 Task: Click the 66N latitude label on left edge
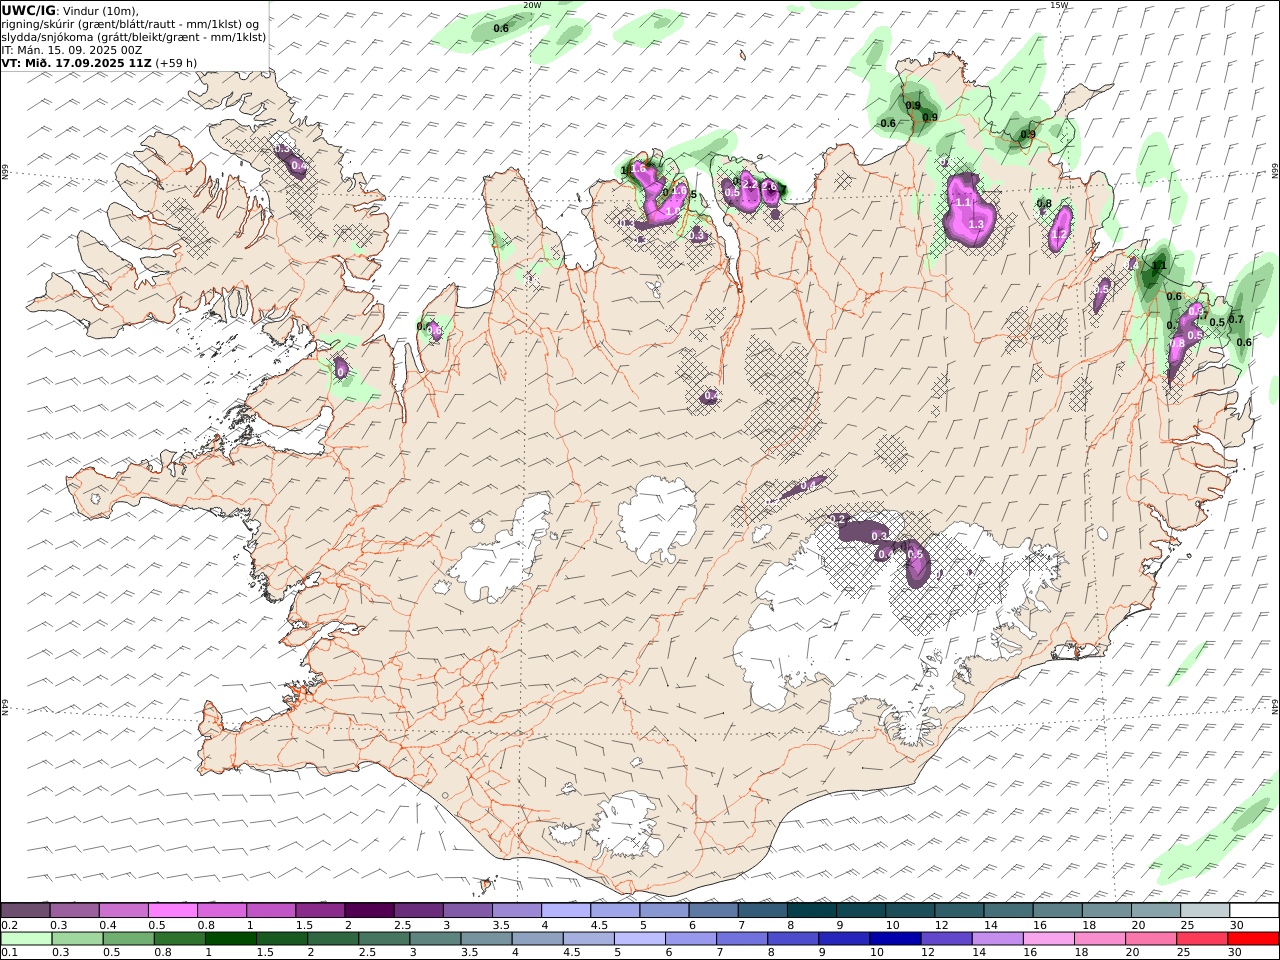5,173
